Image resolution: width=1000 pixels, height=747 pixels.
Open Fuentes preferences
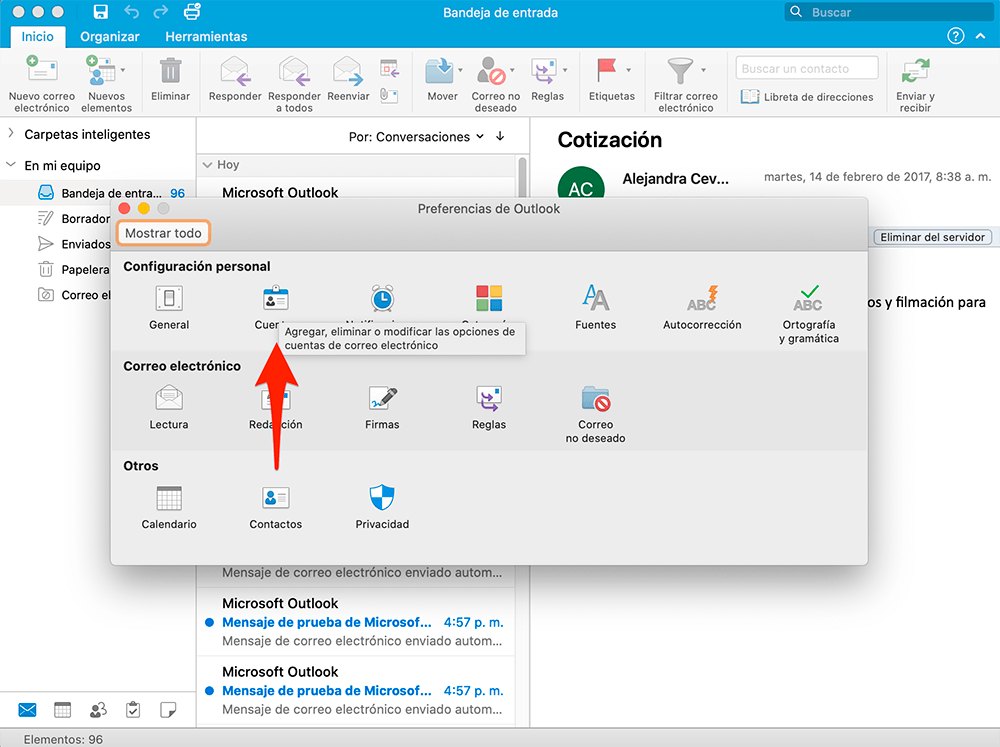click(x=595, y=307)
